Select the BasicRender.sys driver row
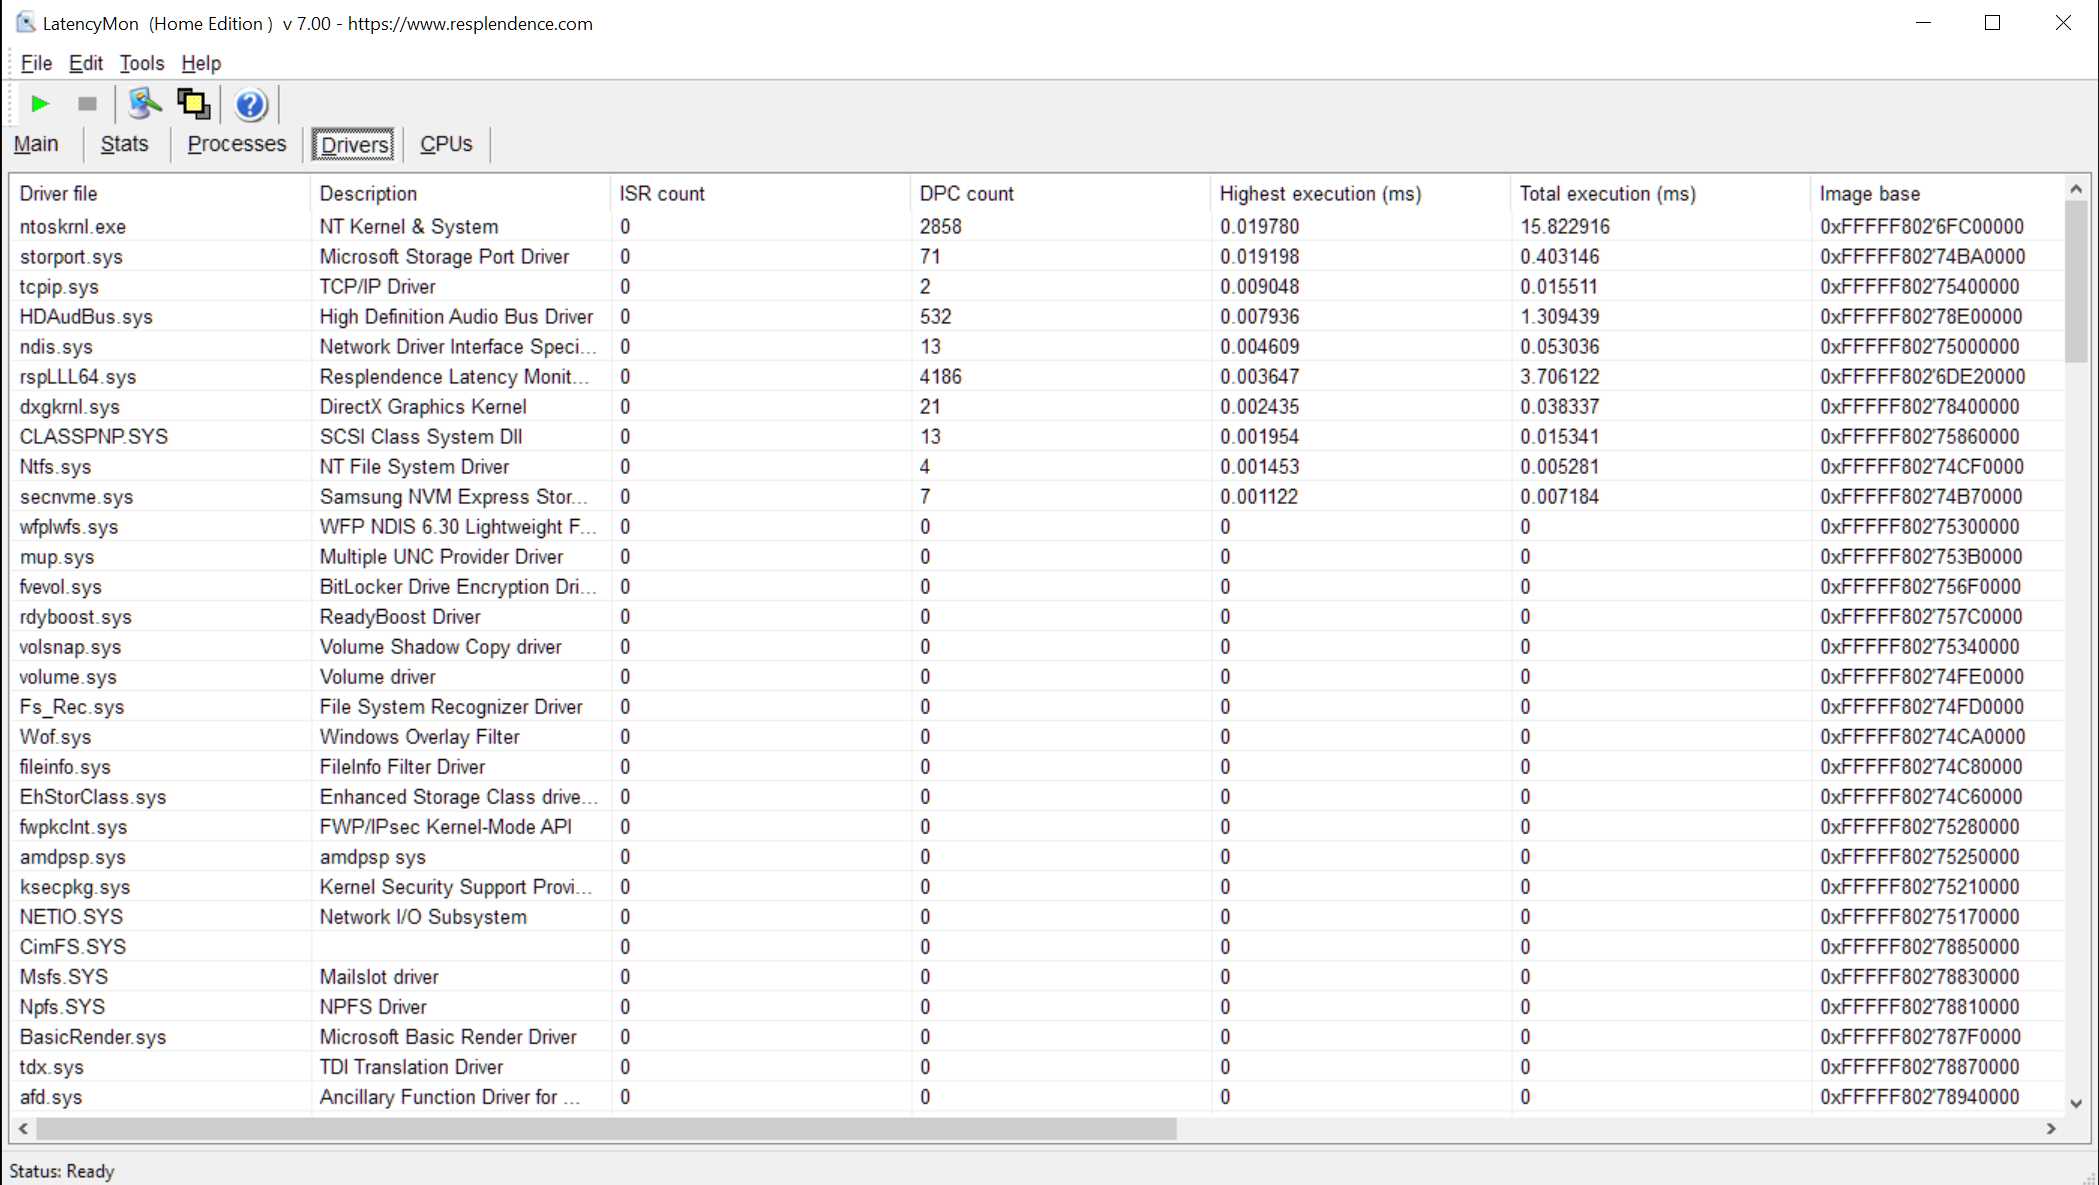The width and height of the screenshot is (2099, 1185). click(1037, 1037)
